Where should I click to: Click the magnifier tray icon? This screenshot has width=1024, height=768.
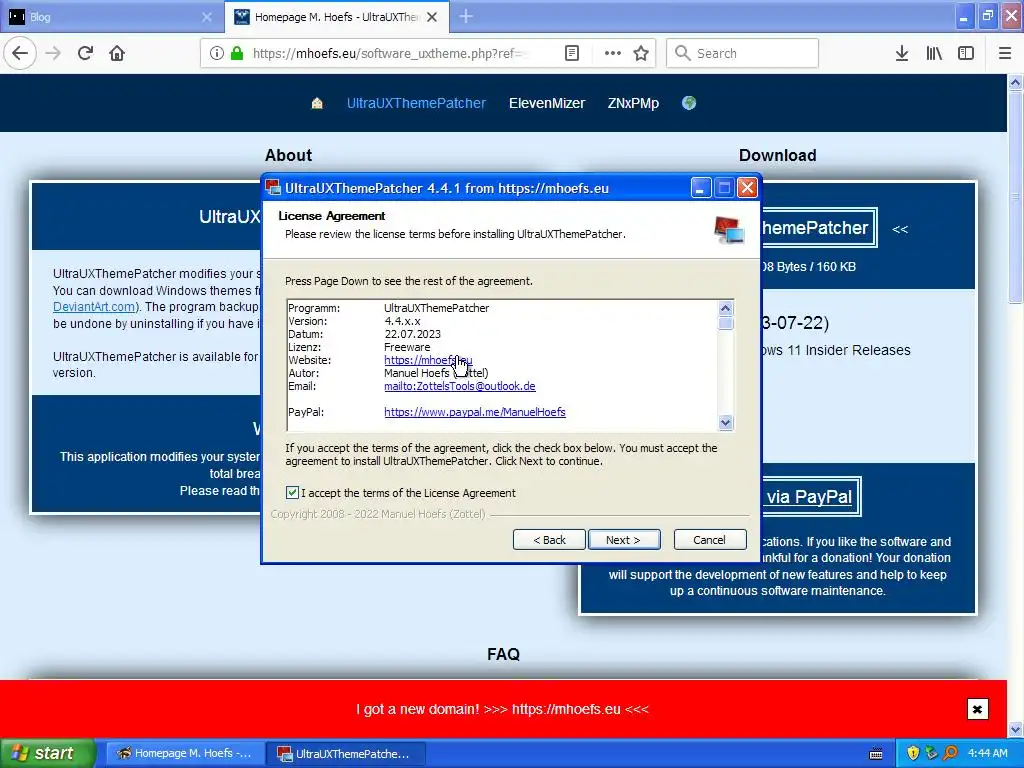951,753
